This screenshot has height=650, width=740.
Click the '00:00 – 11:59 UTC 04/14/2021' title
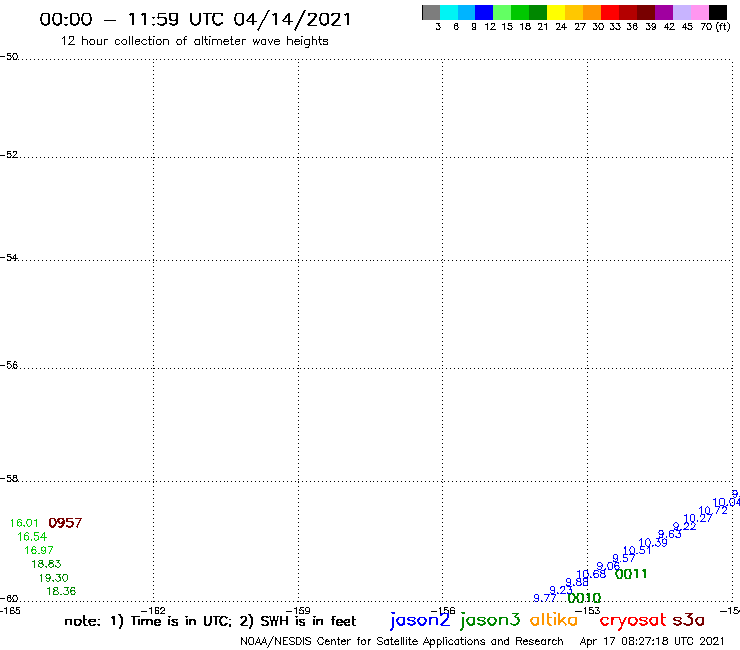pyautogui.click(x=195, y=19)
